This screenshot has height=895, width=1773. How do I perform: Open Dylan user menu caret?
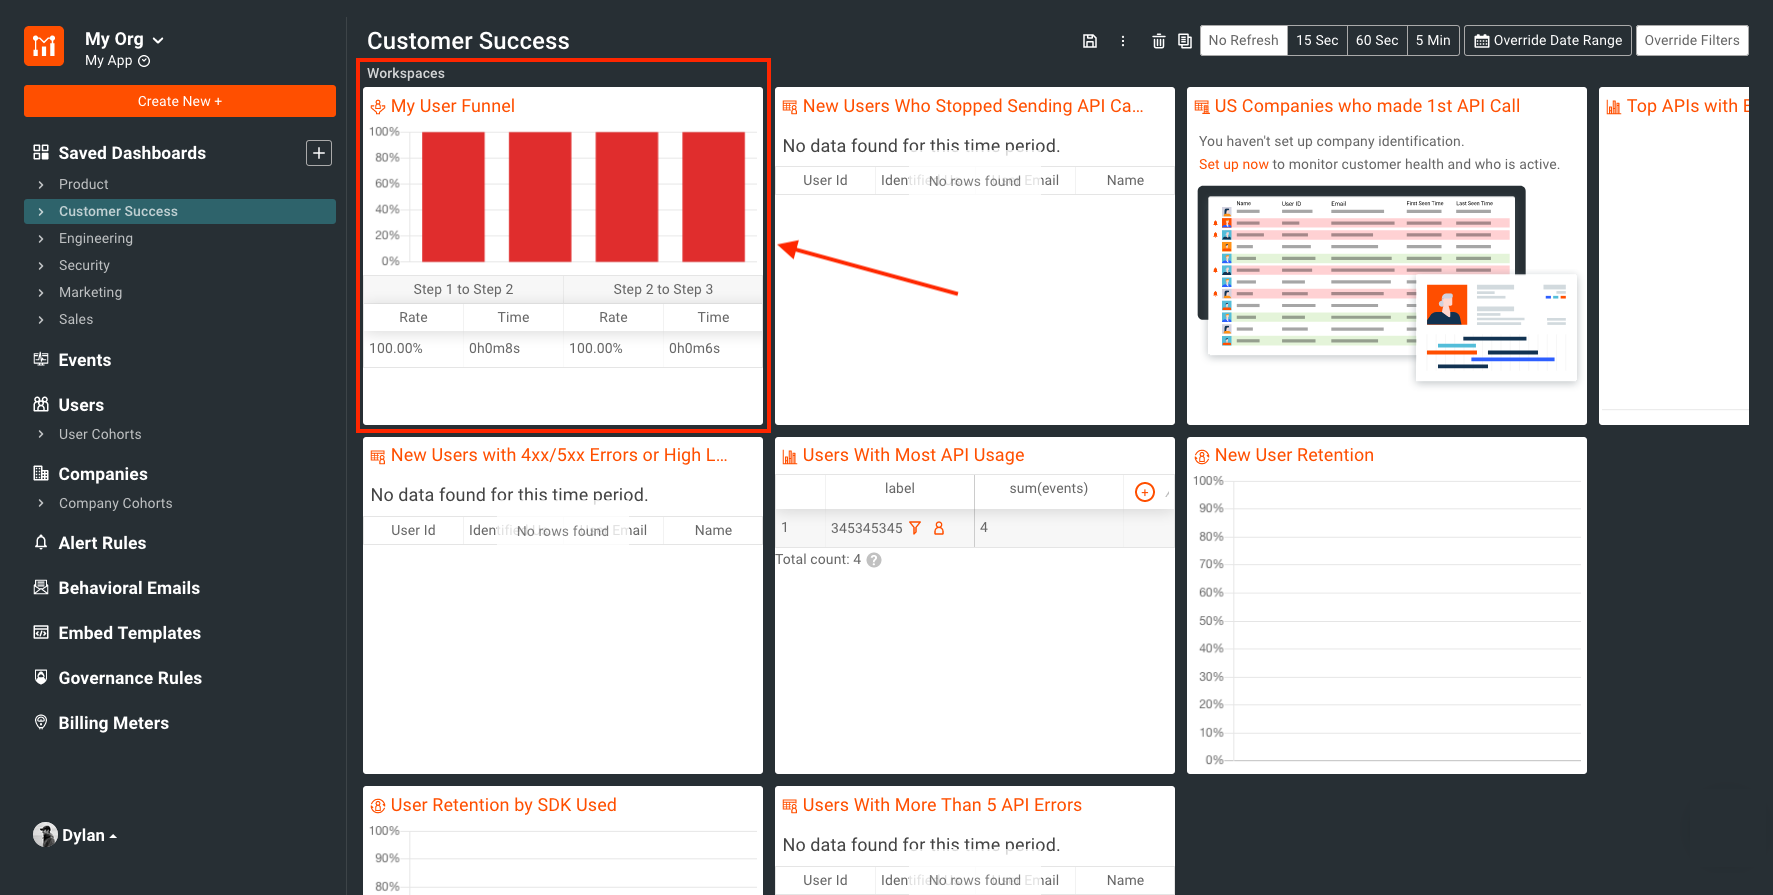pyautogui.click(x=113, y=836)
